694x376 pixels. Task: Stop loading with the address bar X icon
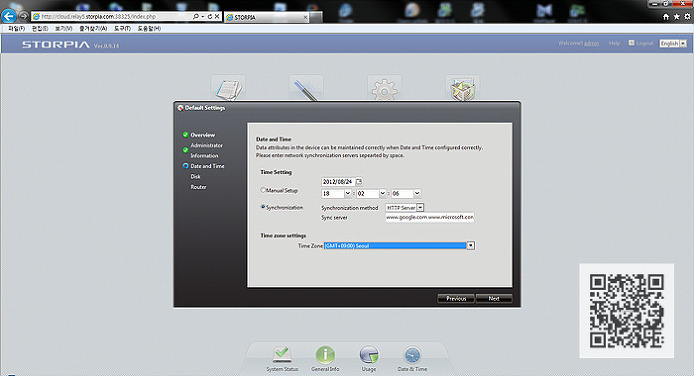[217, 16]
